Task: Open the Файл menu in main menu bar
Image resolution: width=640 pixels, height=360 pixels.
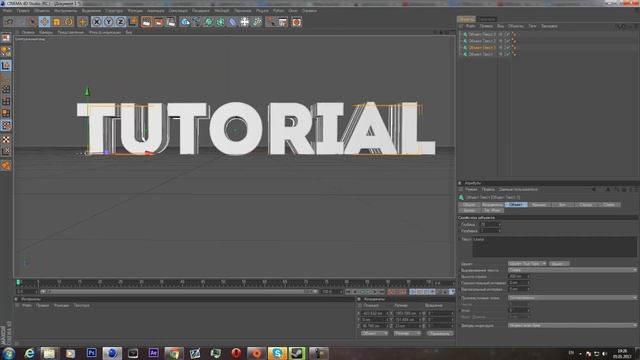Action: 7,11
